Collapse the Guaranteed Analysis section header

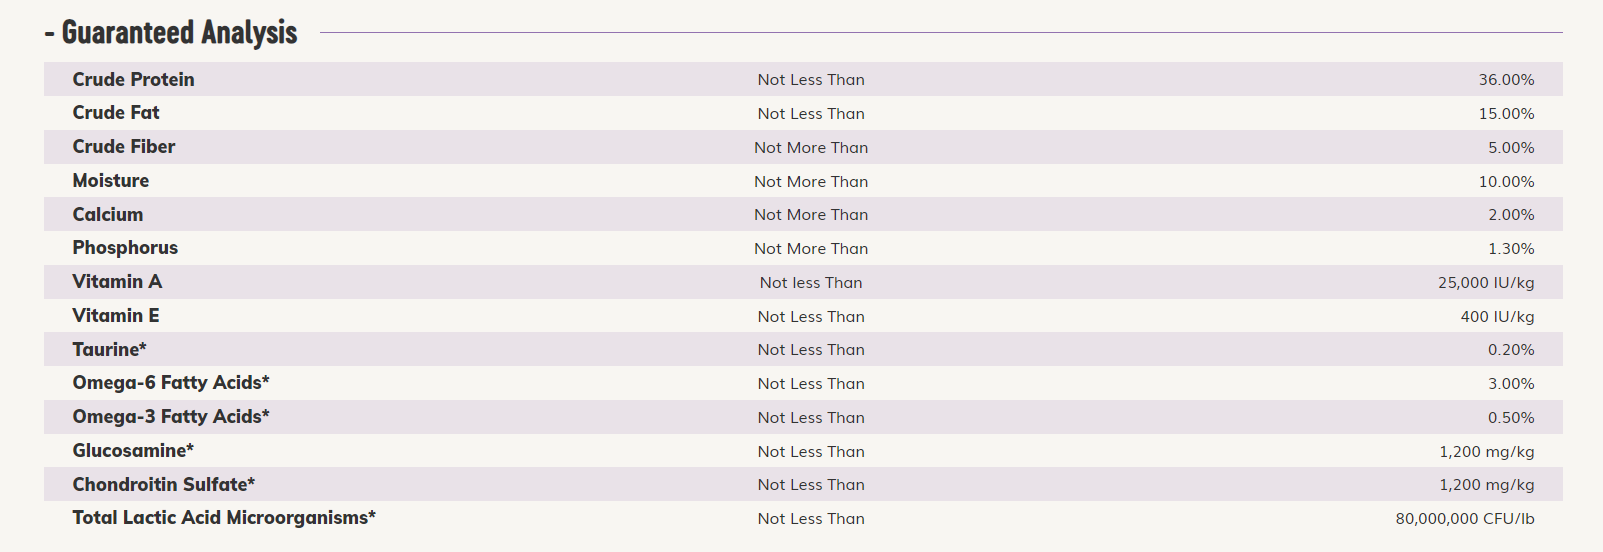pos(171,32)
